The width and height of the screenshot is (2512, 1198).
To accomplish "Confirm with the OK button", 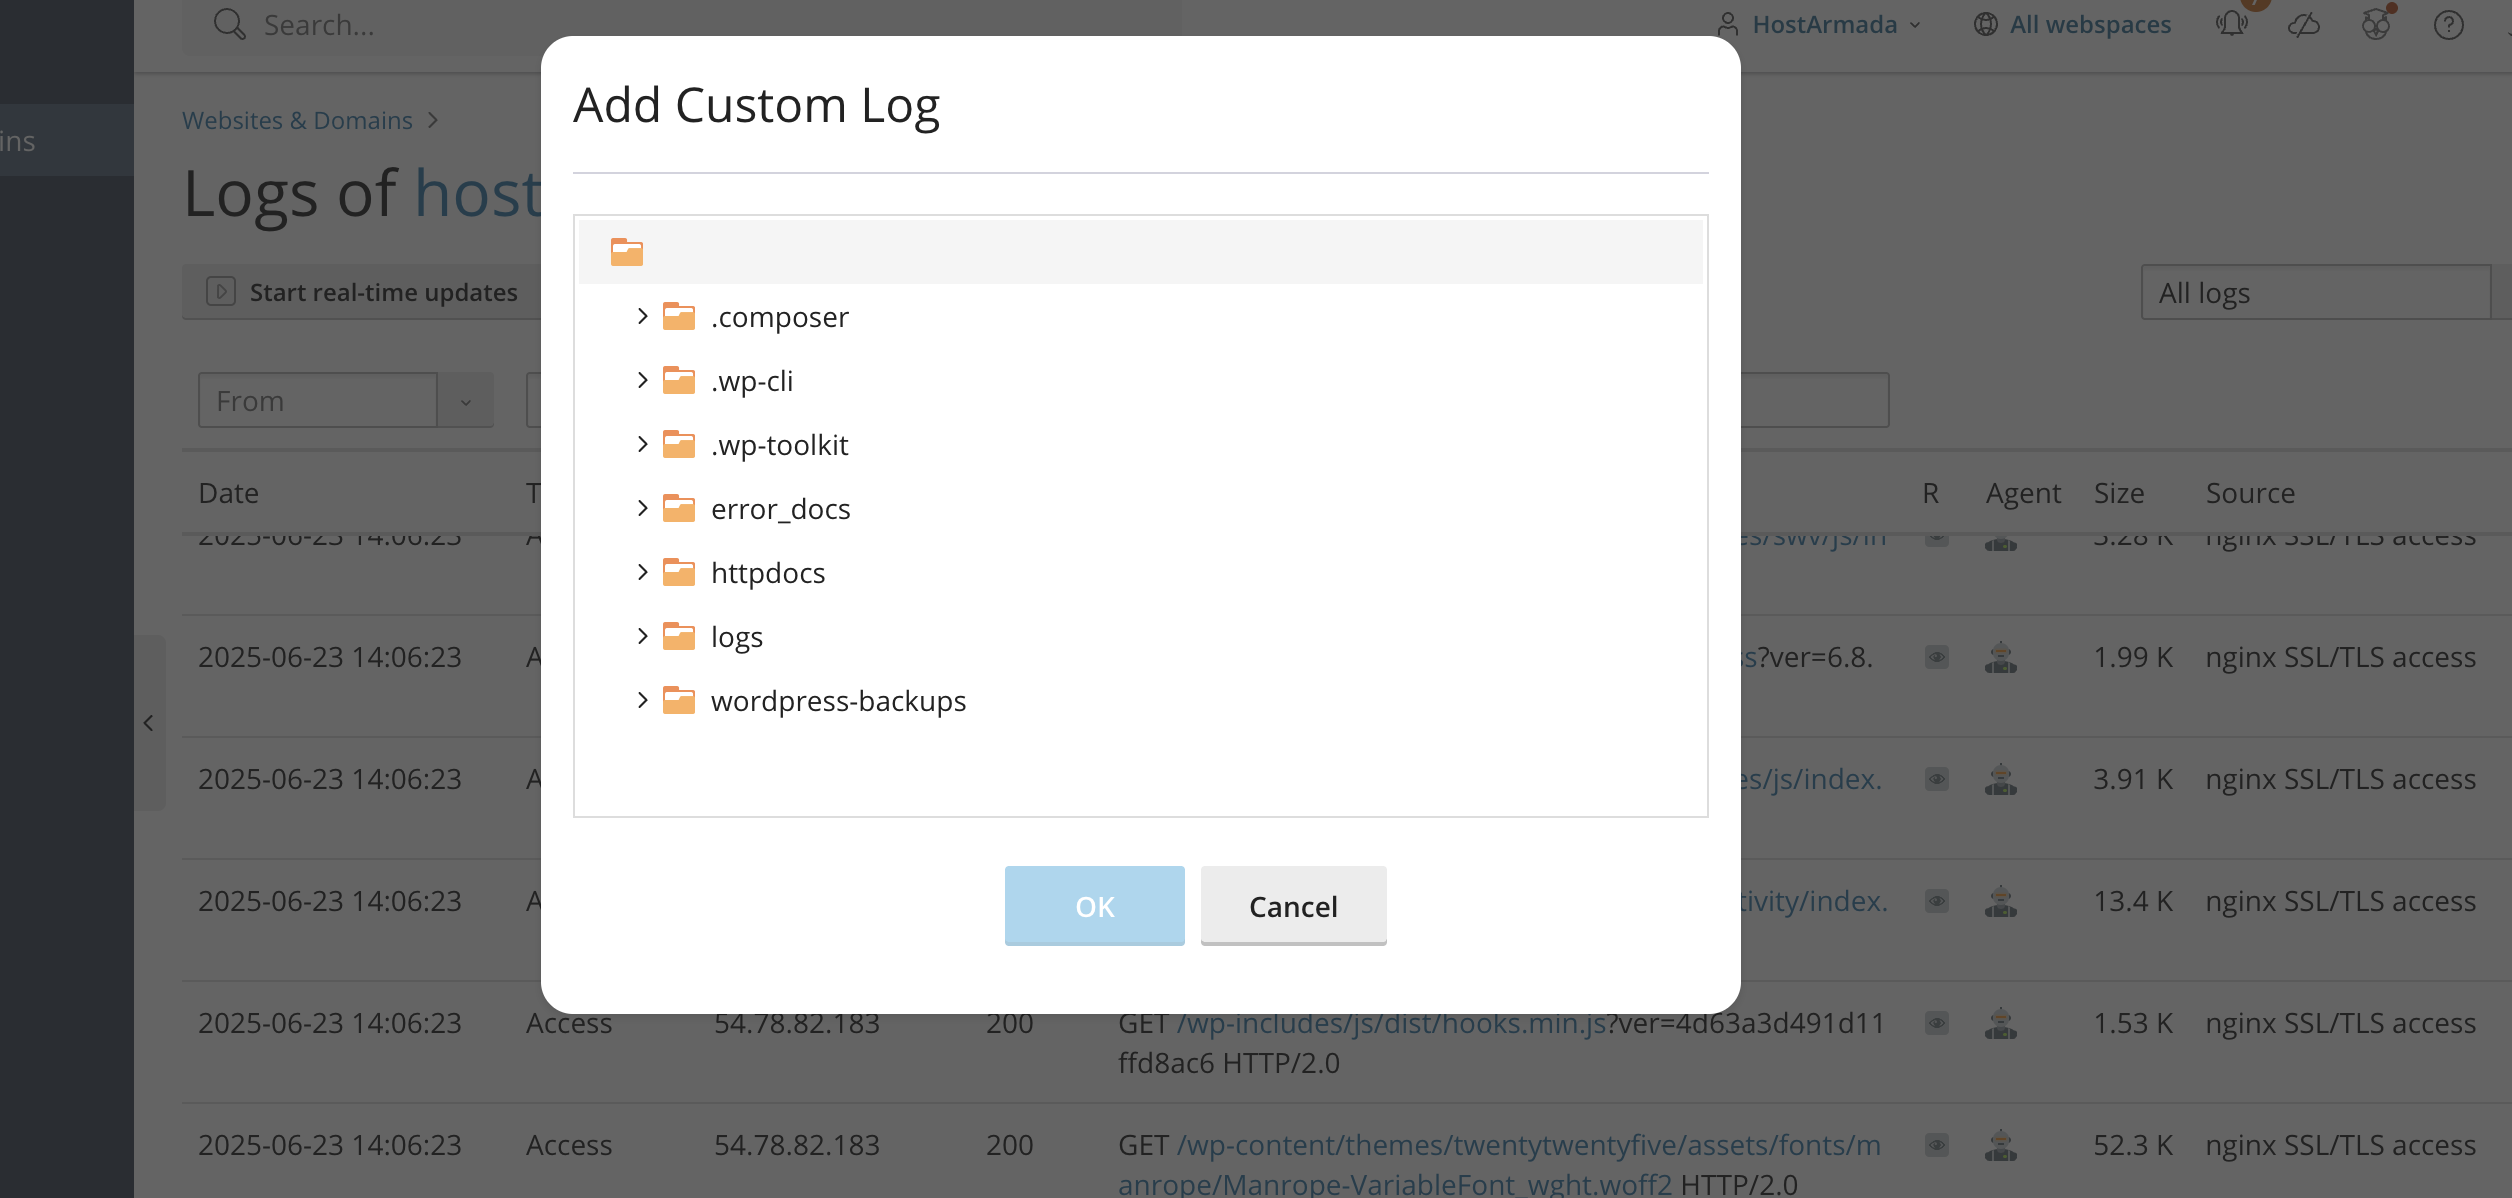I will (1094, 906).
